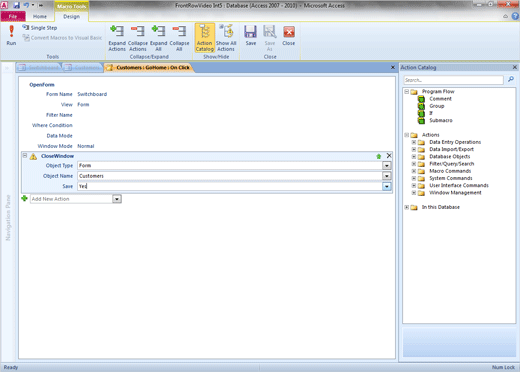Click the search magnifier icon
Viewport: 520px width, 372px height.
[511, 79]
